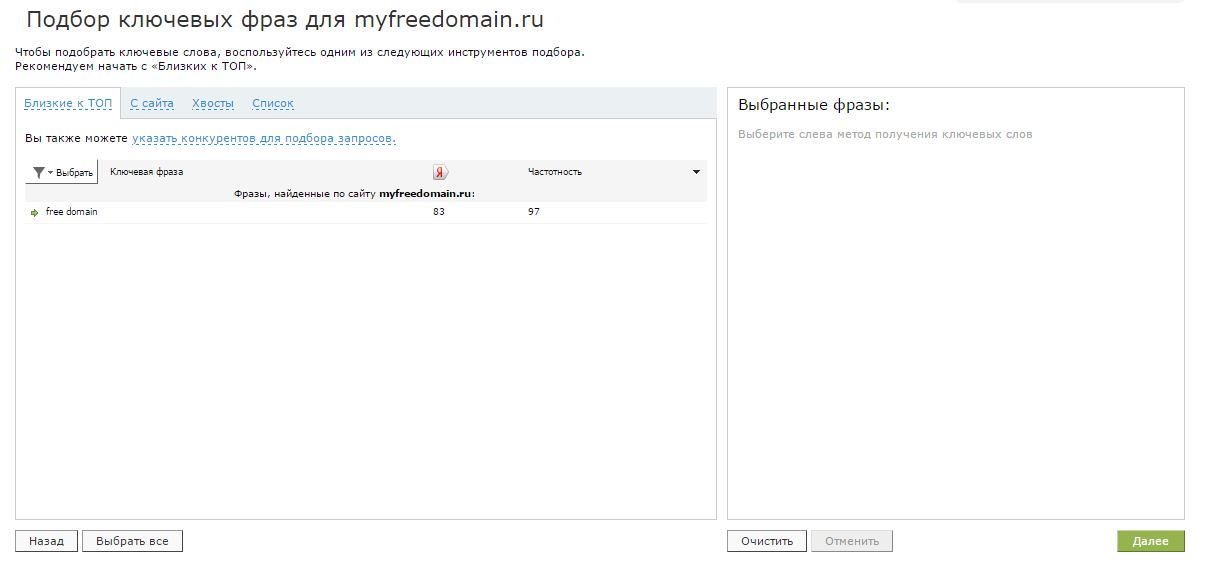Click the green arrow beside free domain

pos(34,213)
